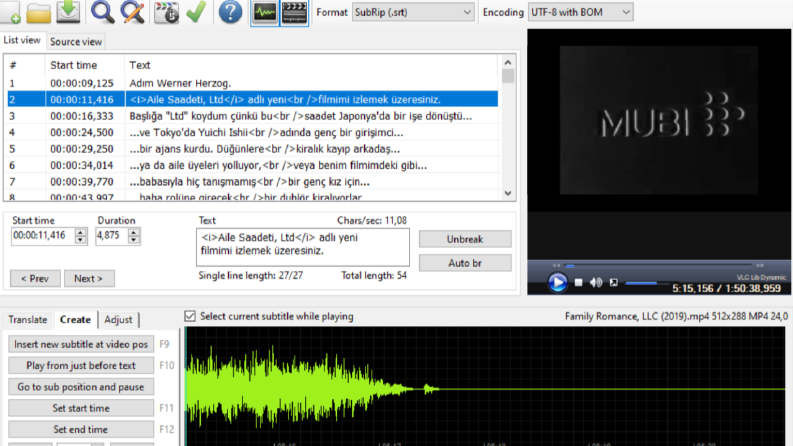Click the Set start time button
This screenshot has height=446, width=793.
coord(81,408)
